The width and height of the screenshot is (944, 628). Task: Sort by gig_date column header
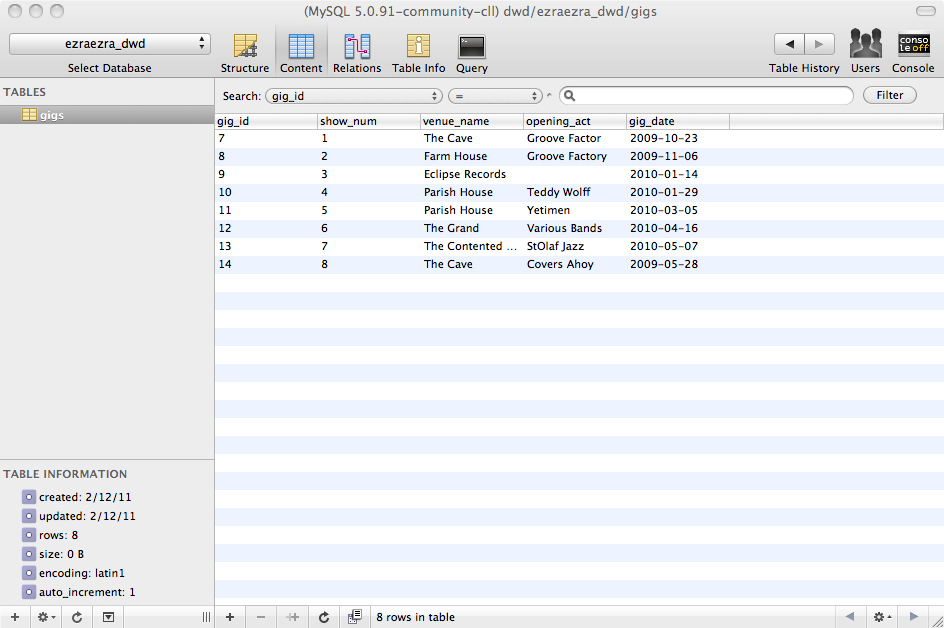pyautogui.click(x=678, y=121)
